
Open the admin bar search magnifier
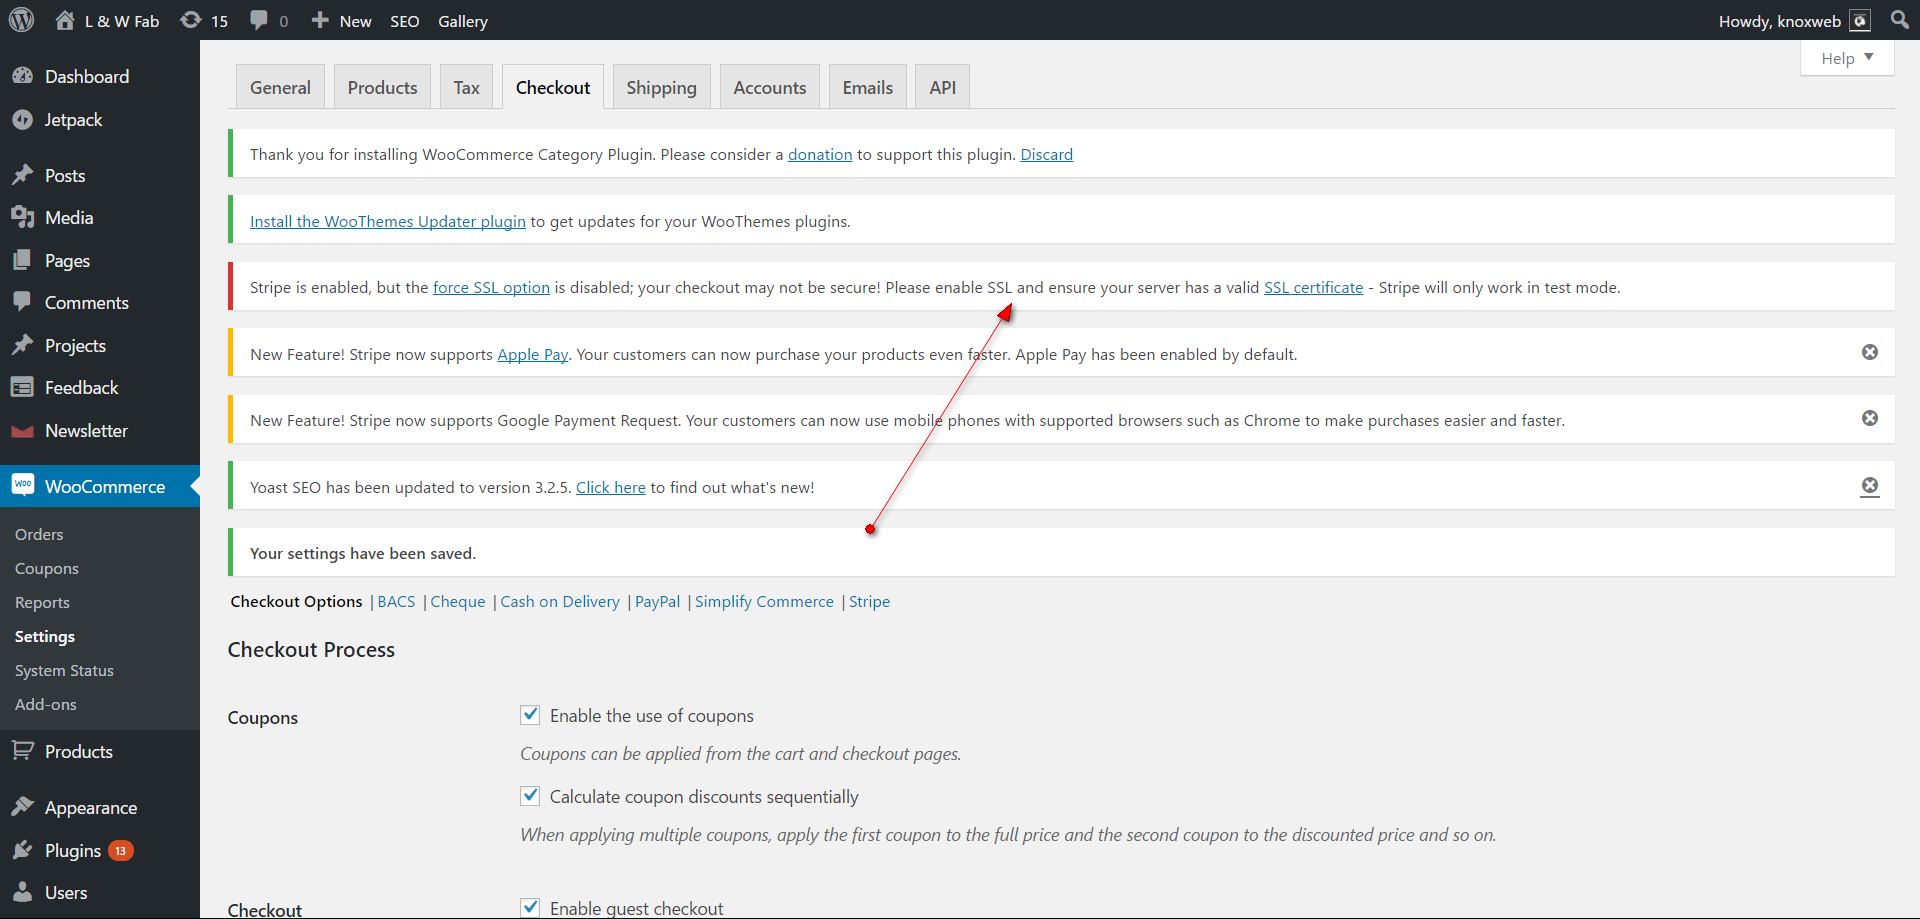pyautogui.click(x=1900, y=20)
